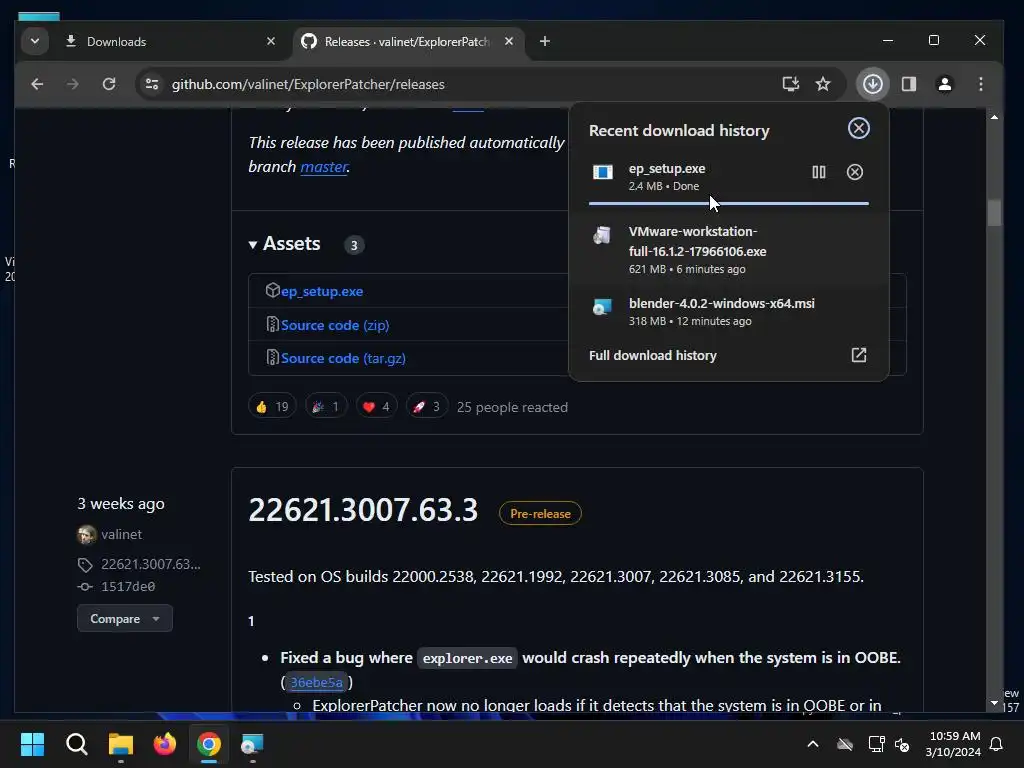Close the Recent download history popup
Image resolution: width=1024 pixels, height=768 pixels.
[x=859, y=128]
